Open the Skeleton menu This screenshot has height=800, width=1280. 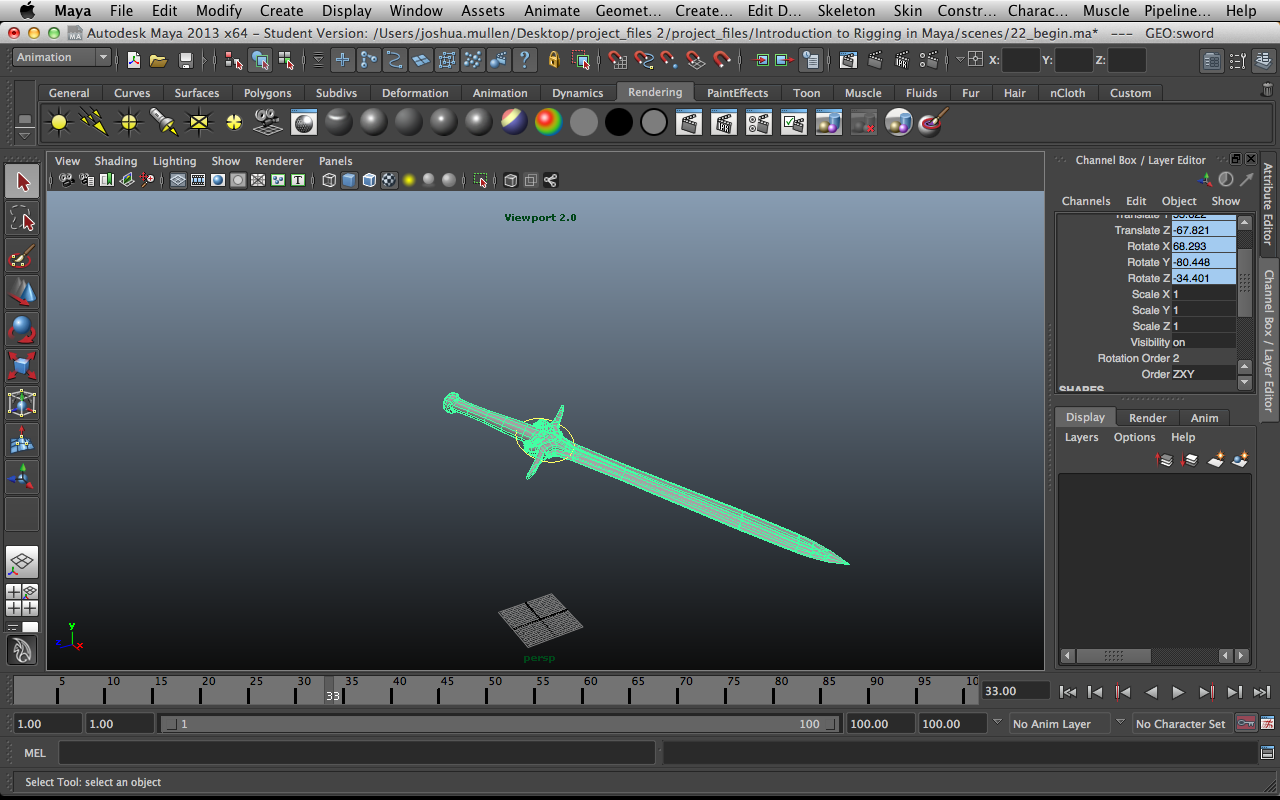point(846,11)
